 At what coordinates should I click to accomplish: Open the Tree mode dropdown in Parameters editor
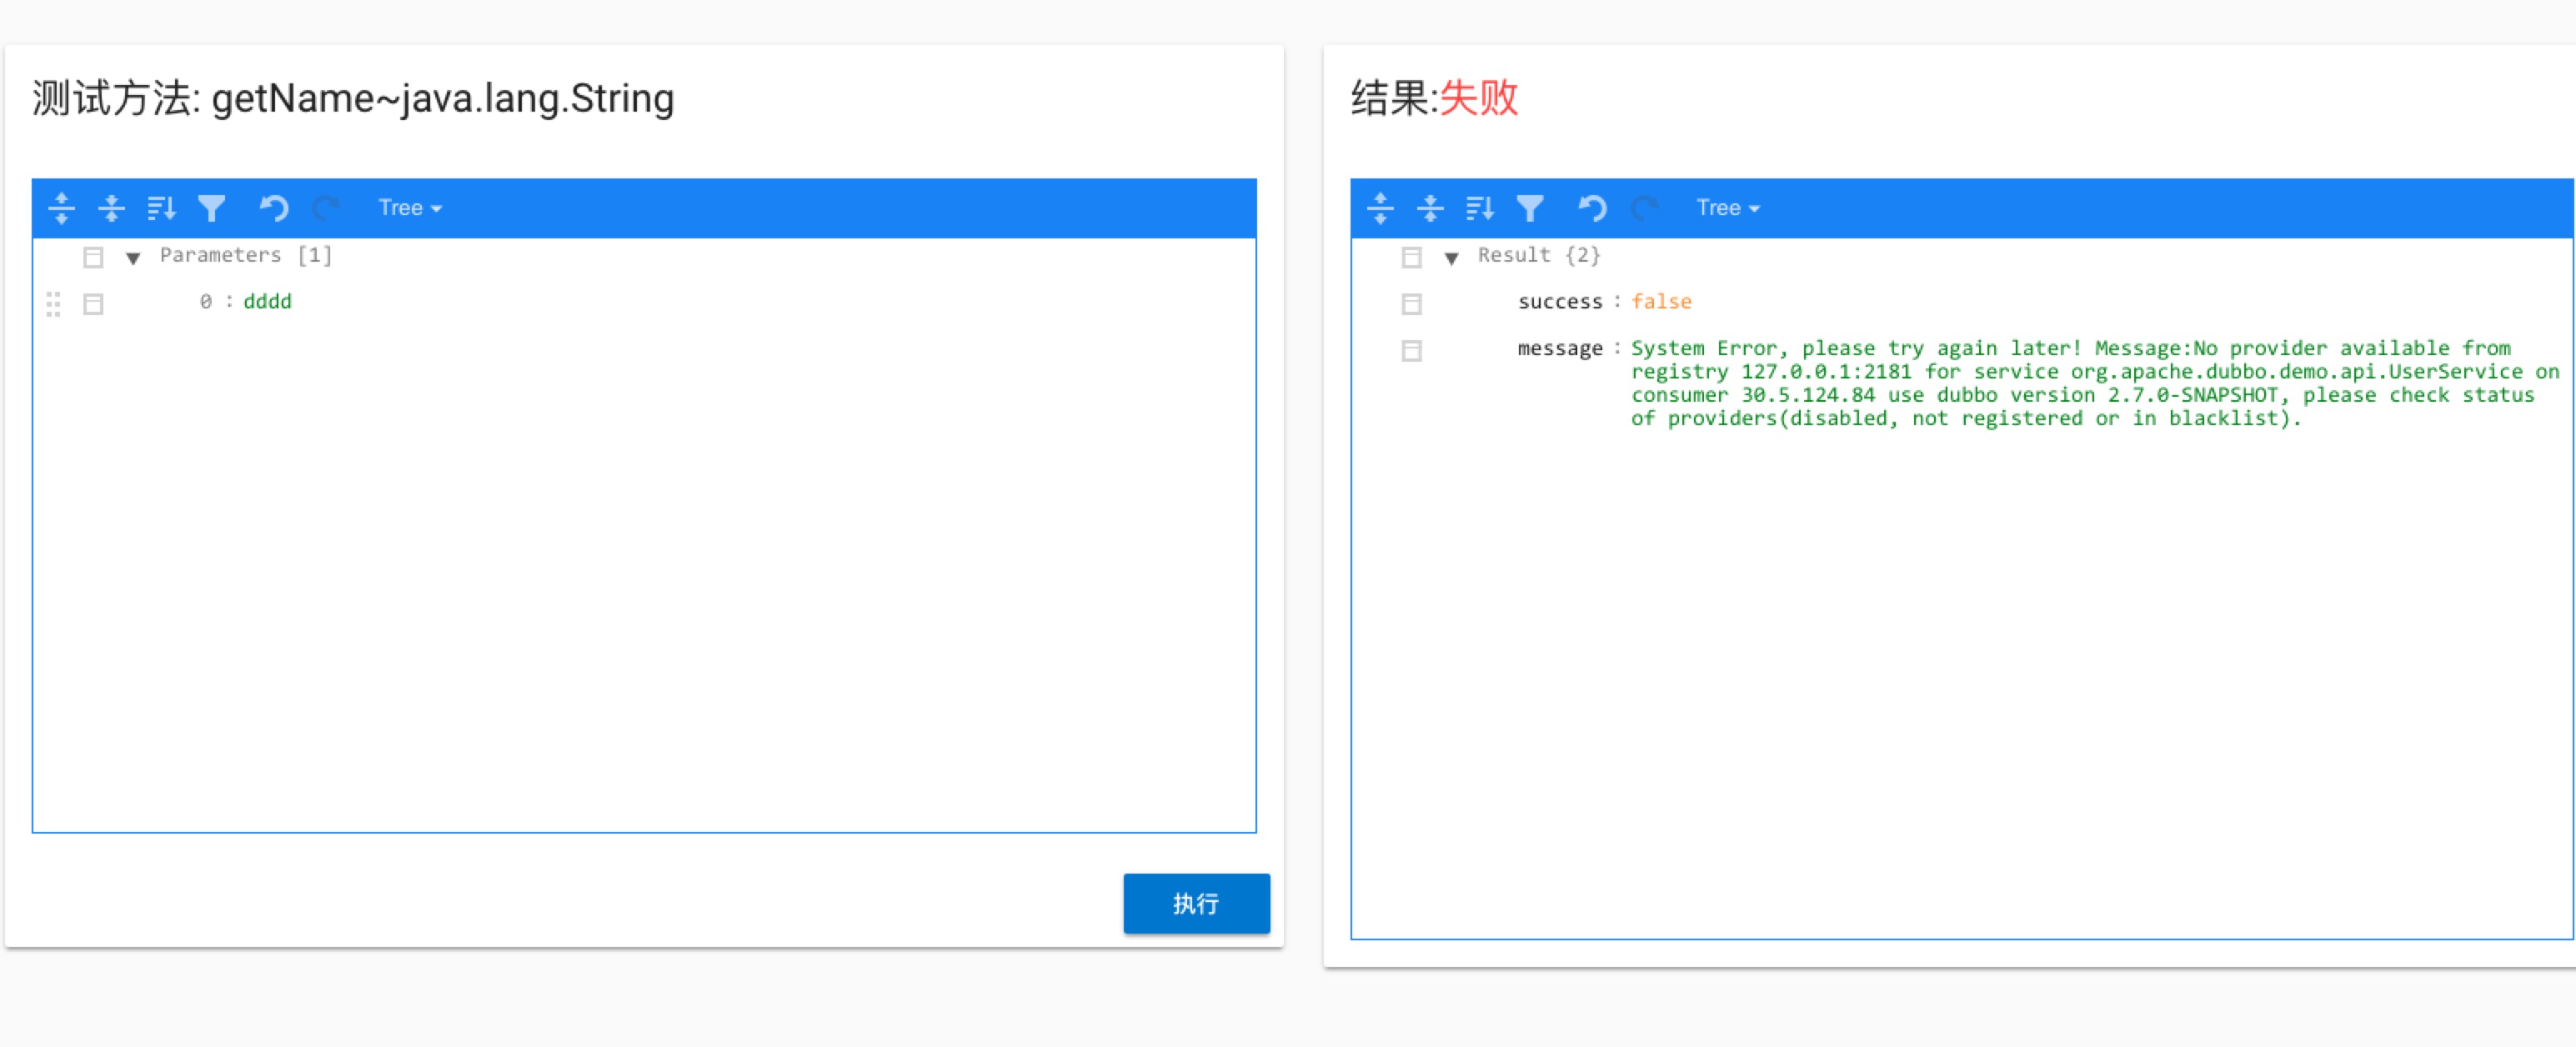pos(408,208)
